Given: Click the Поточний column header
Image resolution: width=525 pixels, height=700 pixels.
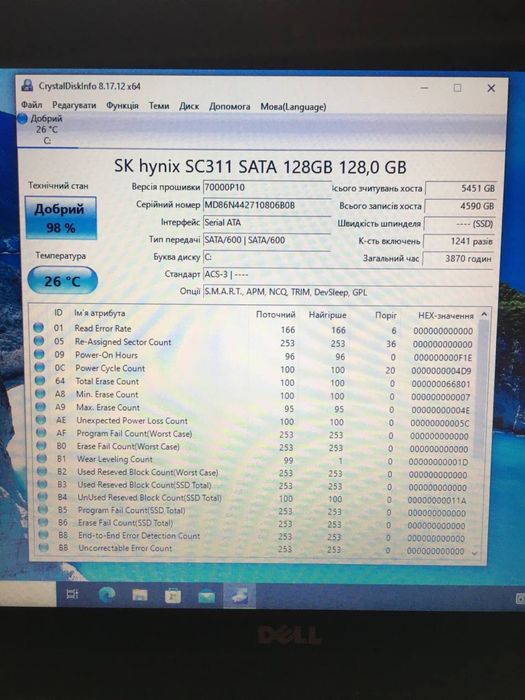Looking at the screenshot, I should [275, 315].
